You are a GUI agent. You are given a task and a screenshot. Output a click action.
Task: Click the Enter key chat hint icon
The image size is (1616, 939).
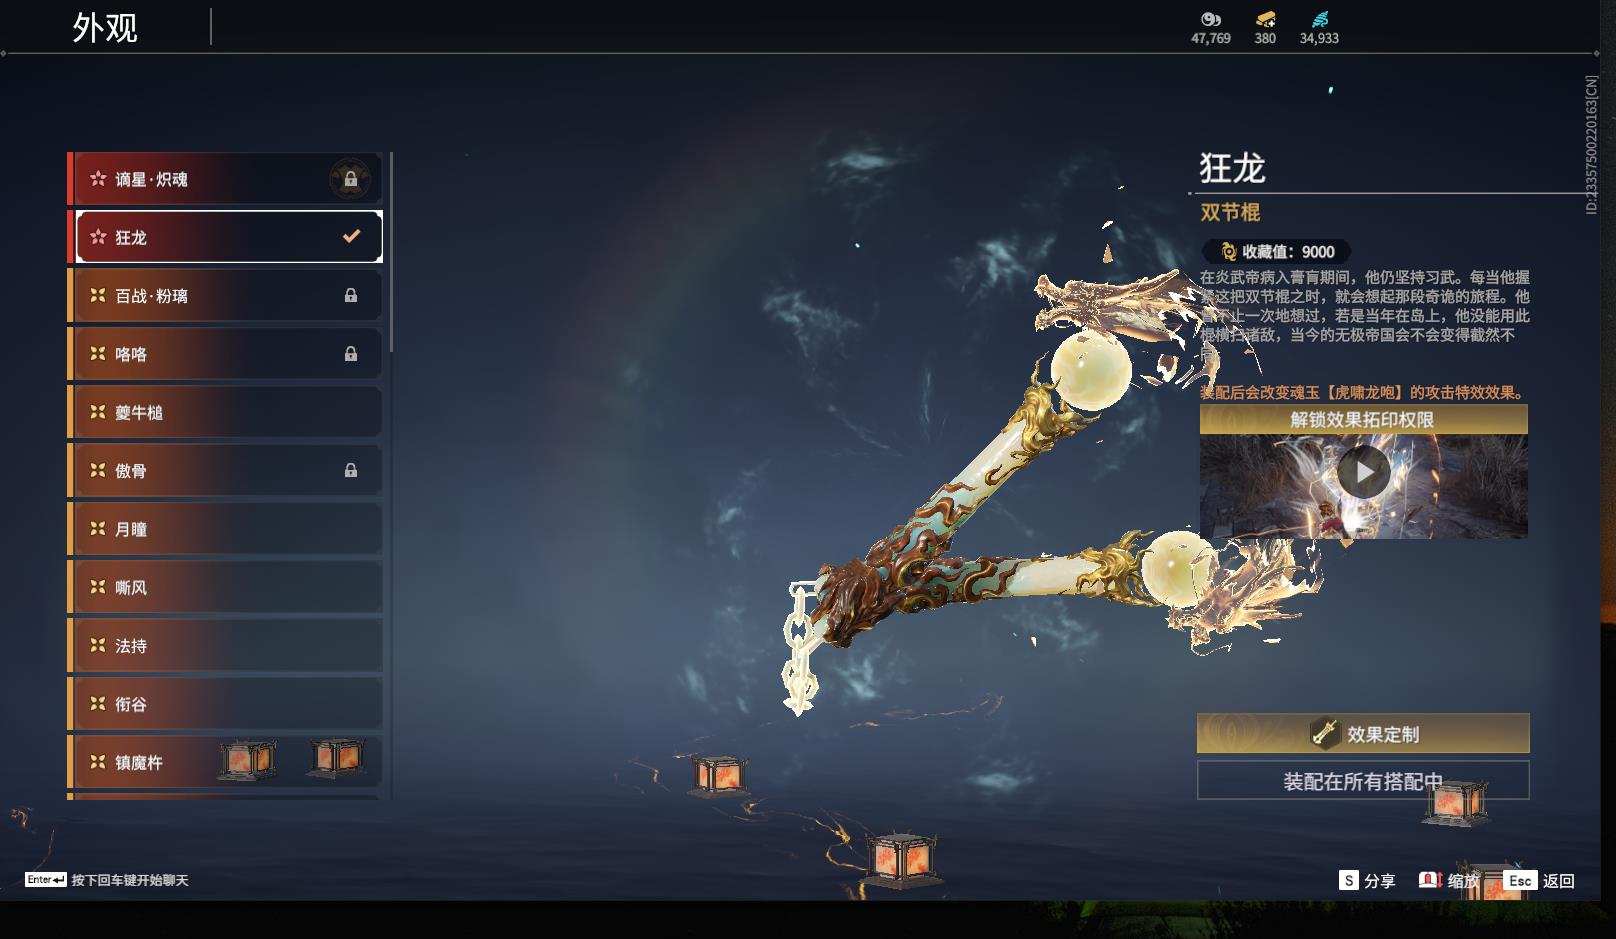(46, 880)
